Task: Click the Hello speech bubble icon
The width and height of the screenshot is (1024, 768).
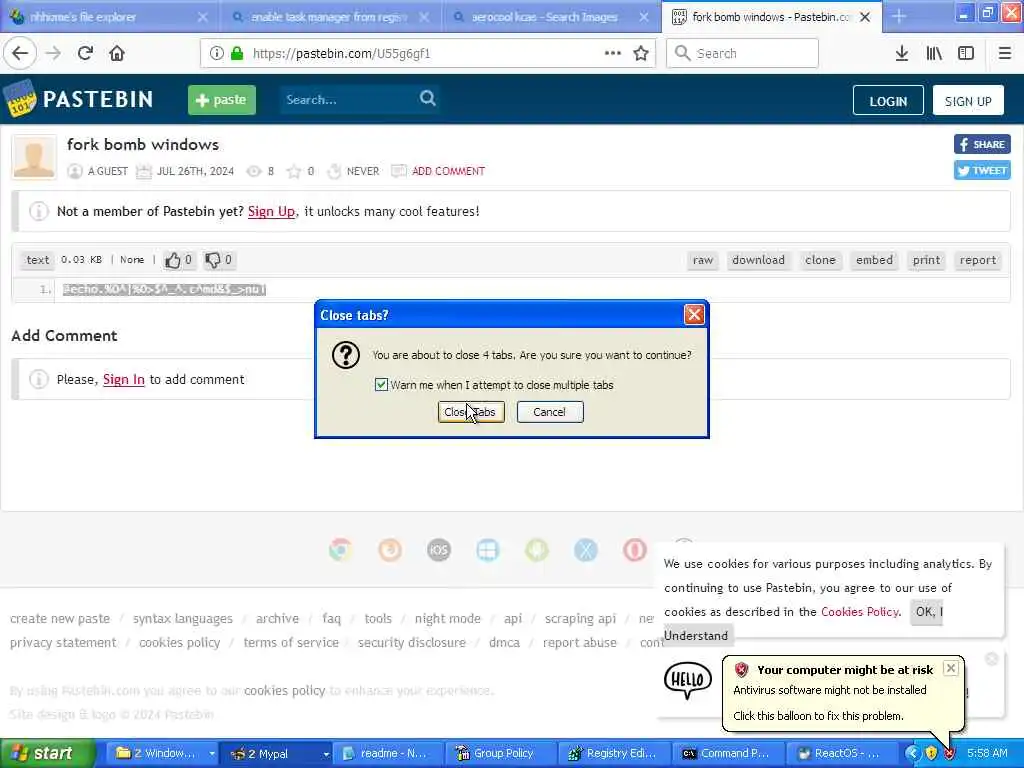Action: (688, 680)
